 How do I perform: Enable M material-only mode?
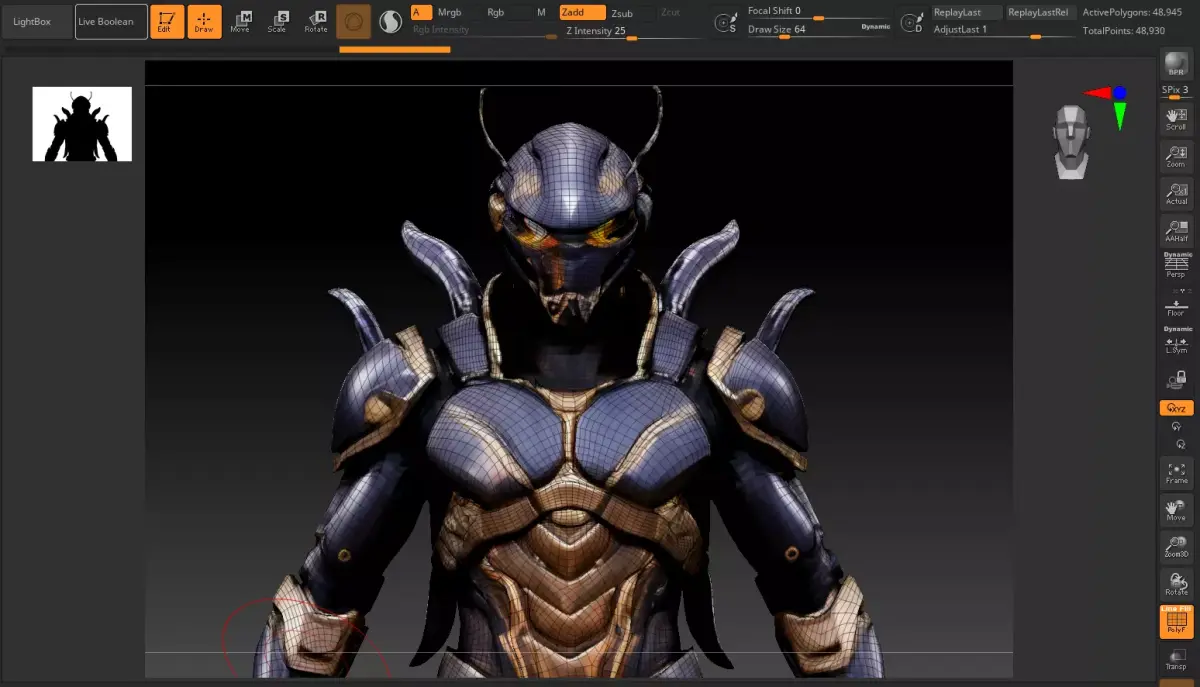pos(542,13)
